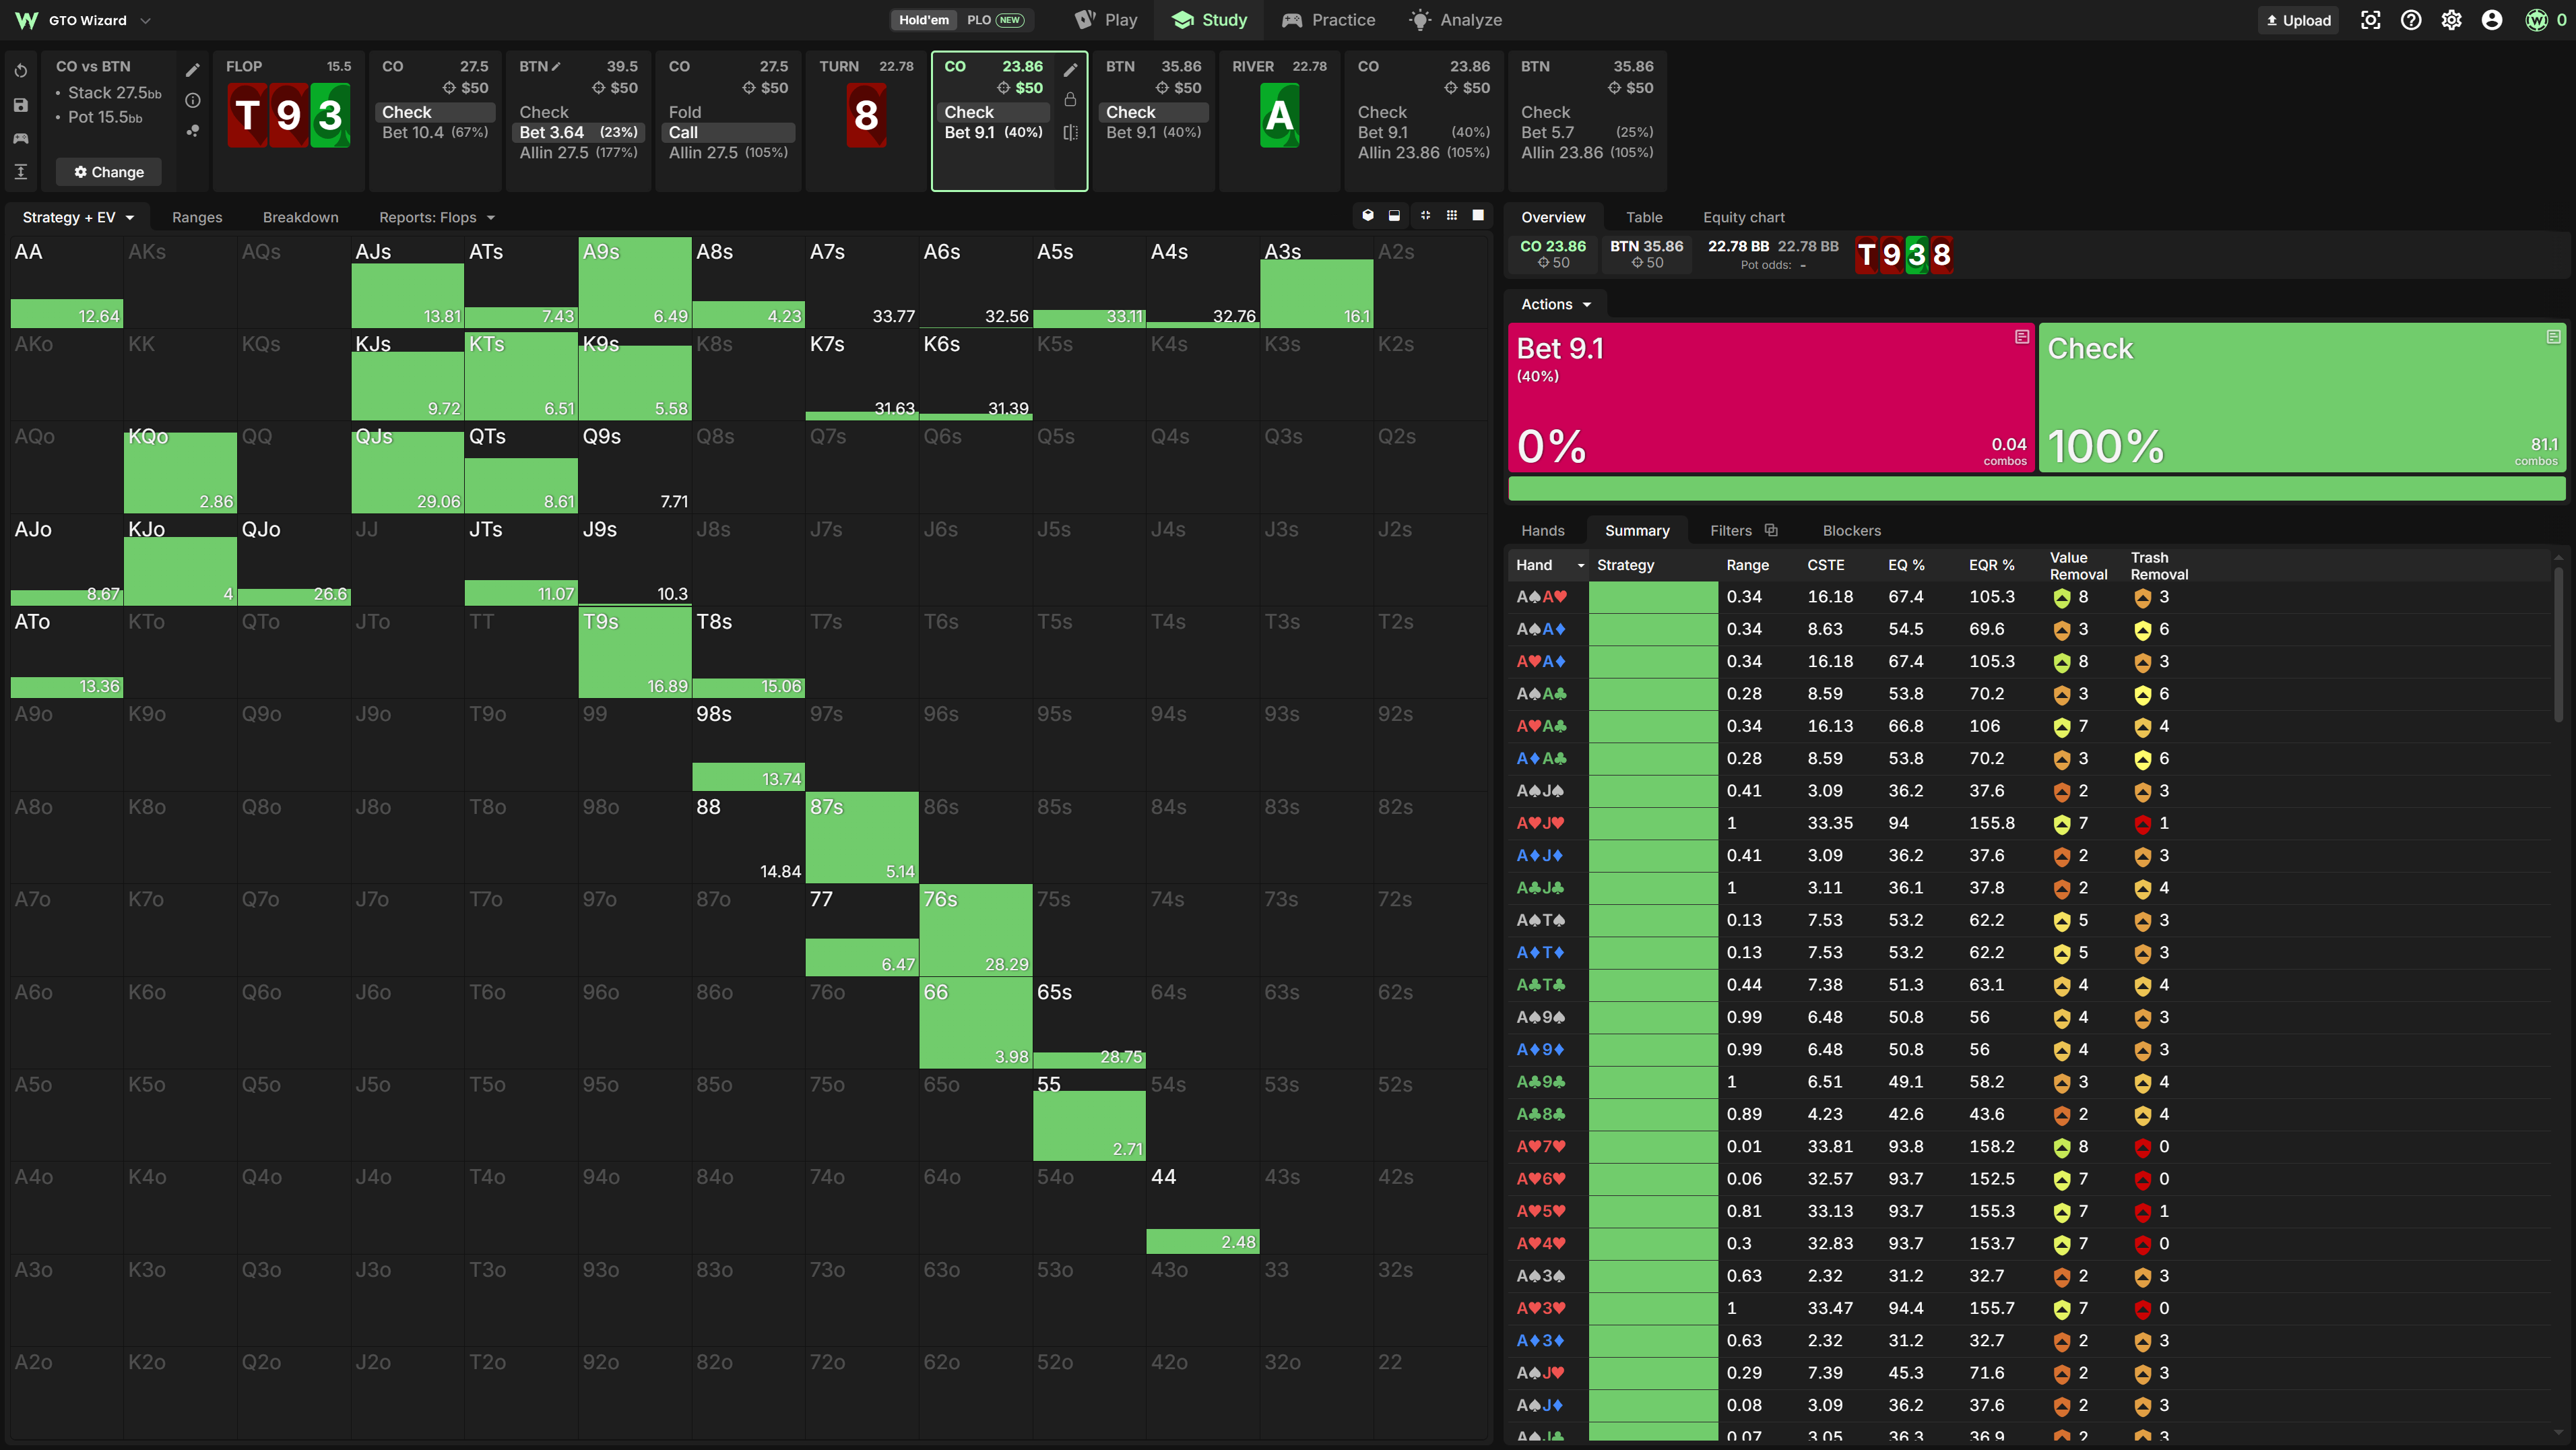The height and width of the screenshot is (1450, 2576).
Task: Click the green W coin balance icon
Action: (x=2537, y=20)
